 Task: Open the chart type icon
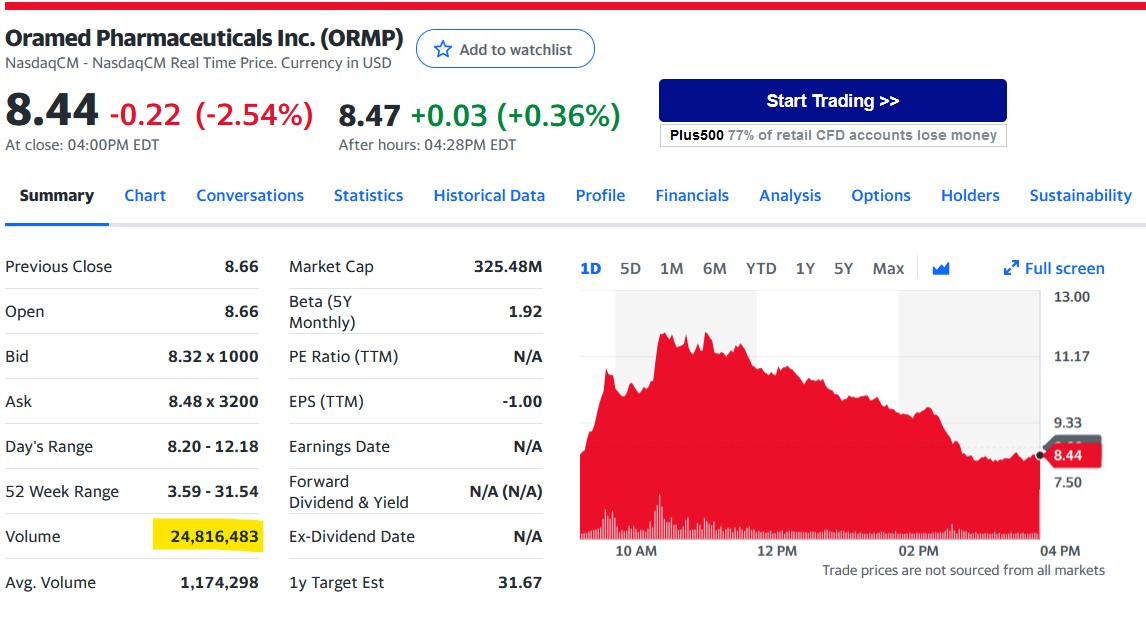click(940, 268)
